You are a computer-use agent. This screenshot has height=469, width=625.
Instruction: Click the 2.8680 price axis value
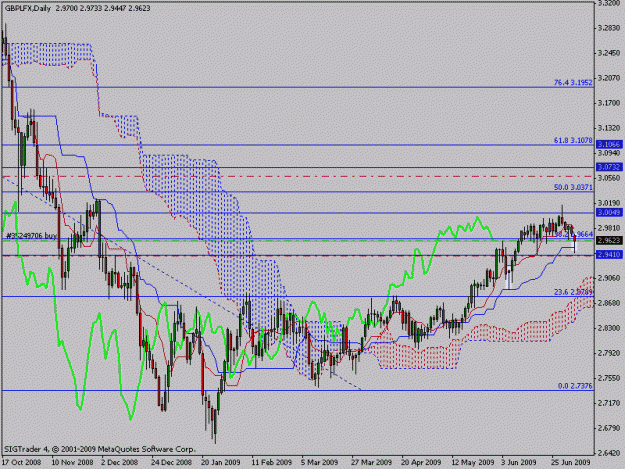pyautogui.click(x=609, y=303)
